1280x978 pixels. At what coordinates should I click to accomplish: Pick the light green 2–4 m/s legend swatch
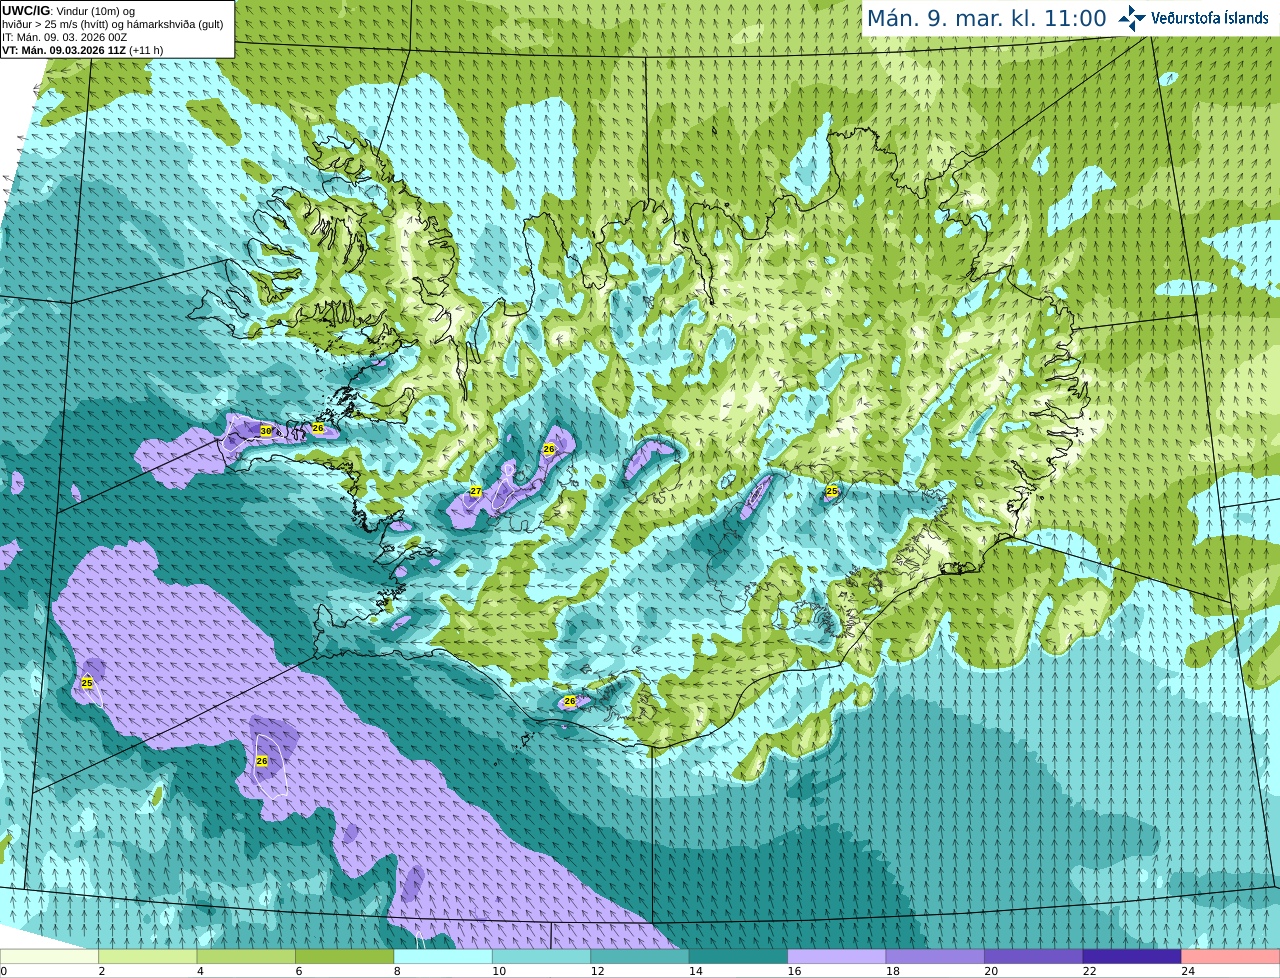(x=148, y=957)
